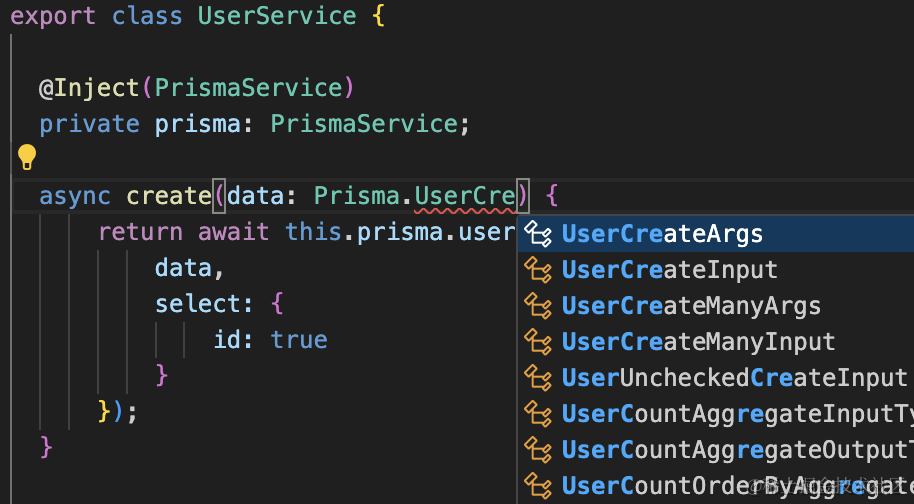Viewport: 914px width, 504px height.
Task: Click the true value after id
Action: (x=299, y=340)
